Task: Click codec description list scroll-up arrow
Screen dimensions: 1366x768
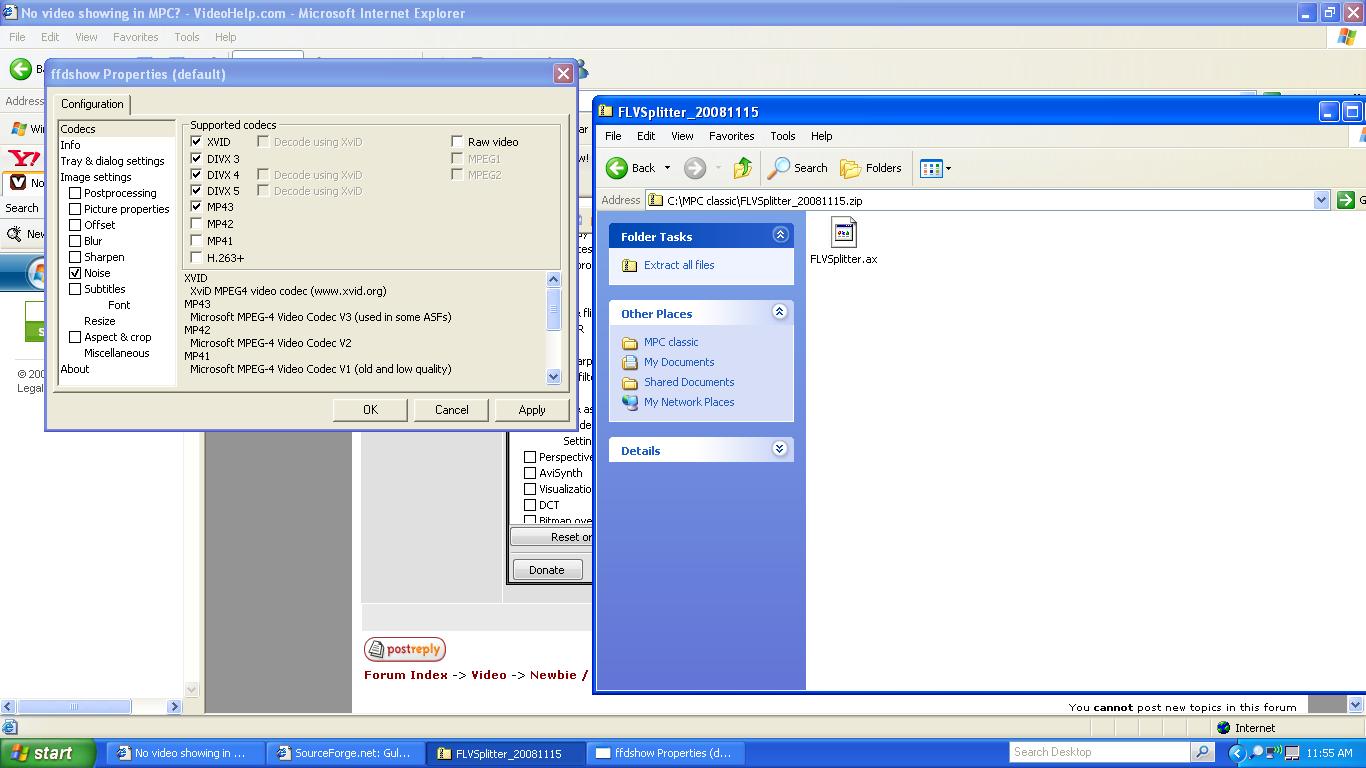Action: (554, 279)
